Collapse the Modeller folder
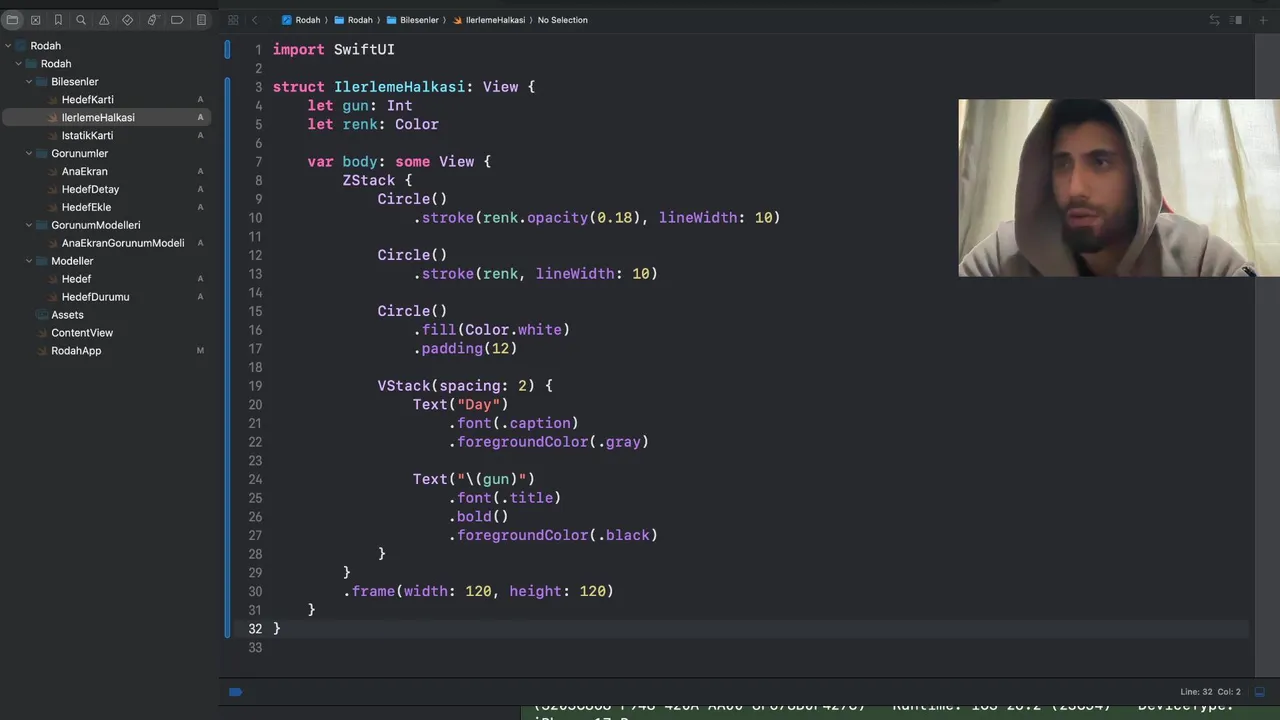 pyautogui.click(x=29, y=262)
